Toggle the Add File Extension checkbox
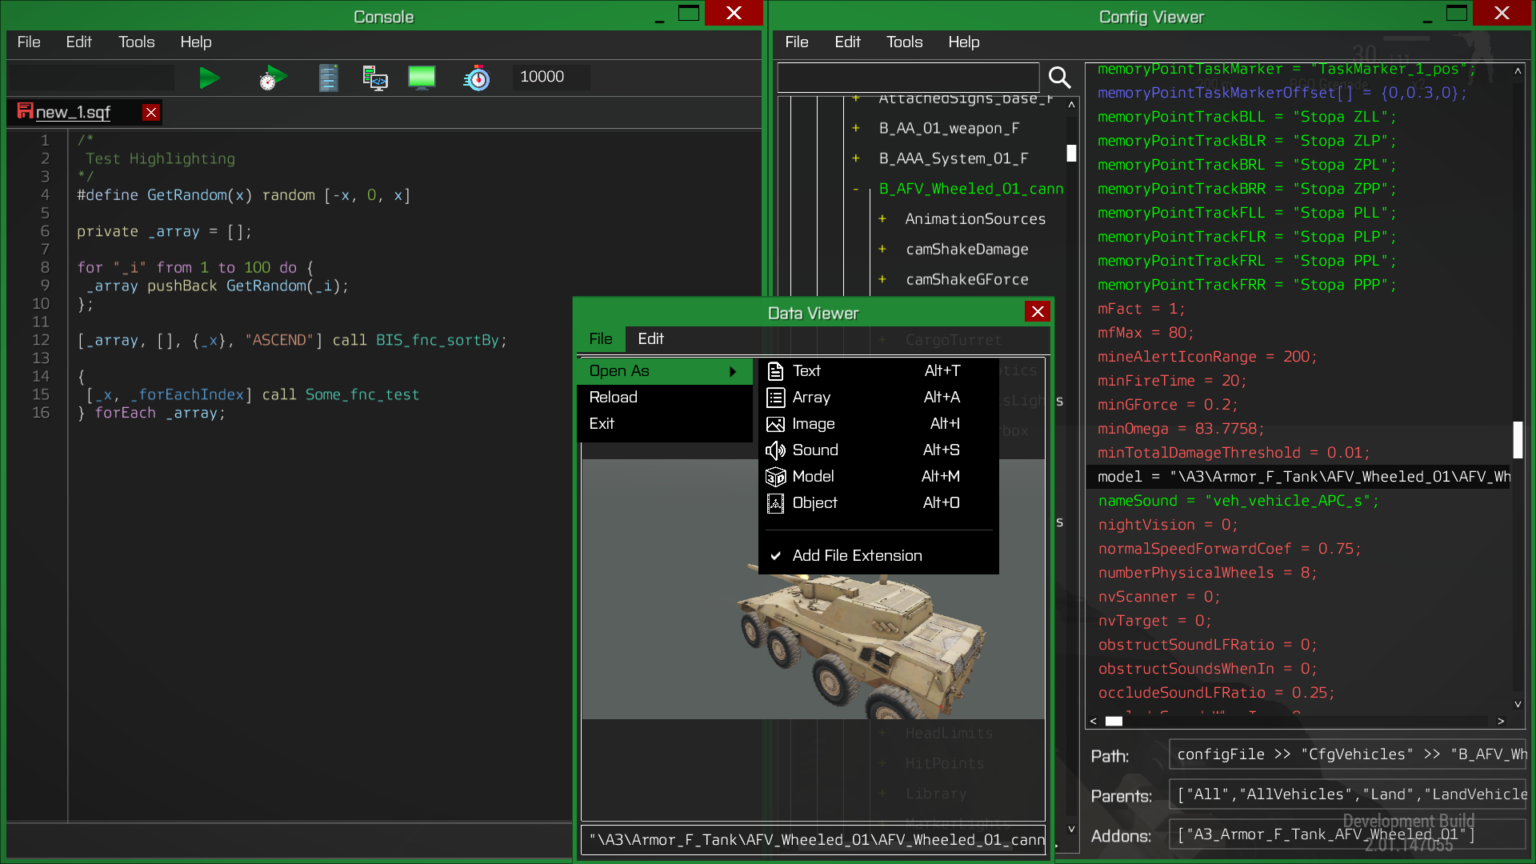Screen dimensions: 1536x864 (x=856, y=555)
